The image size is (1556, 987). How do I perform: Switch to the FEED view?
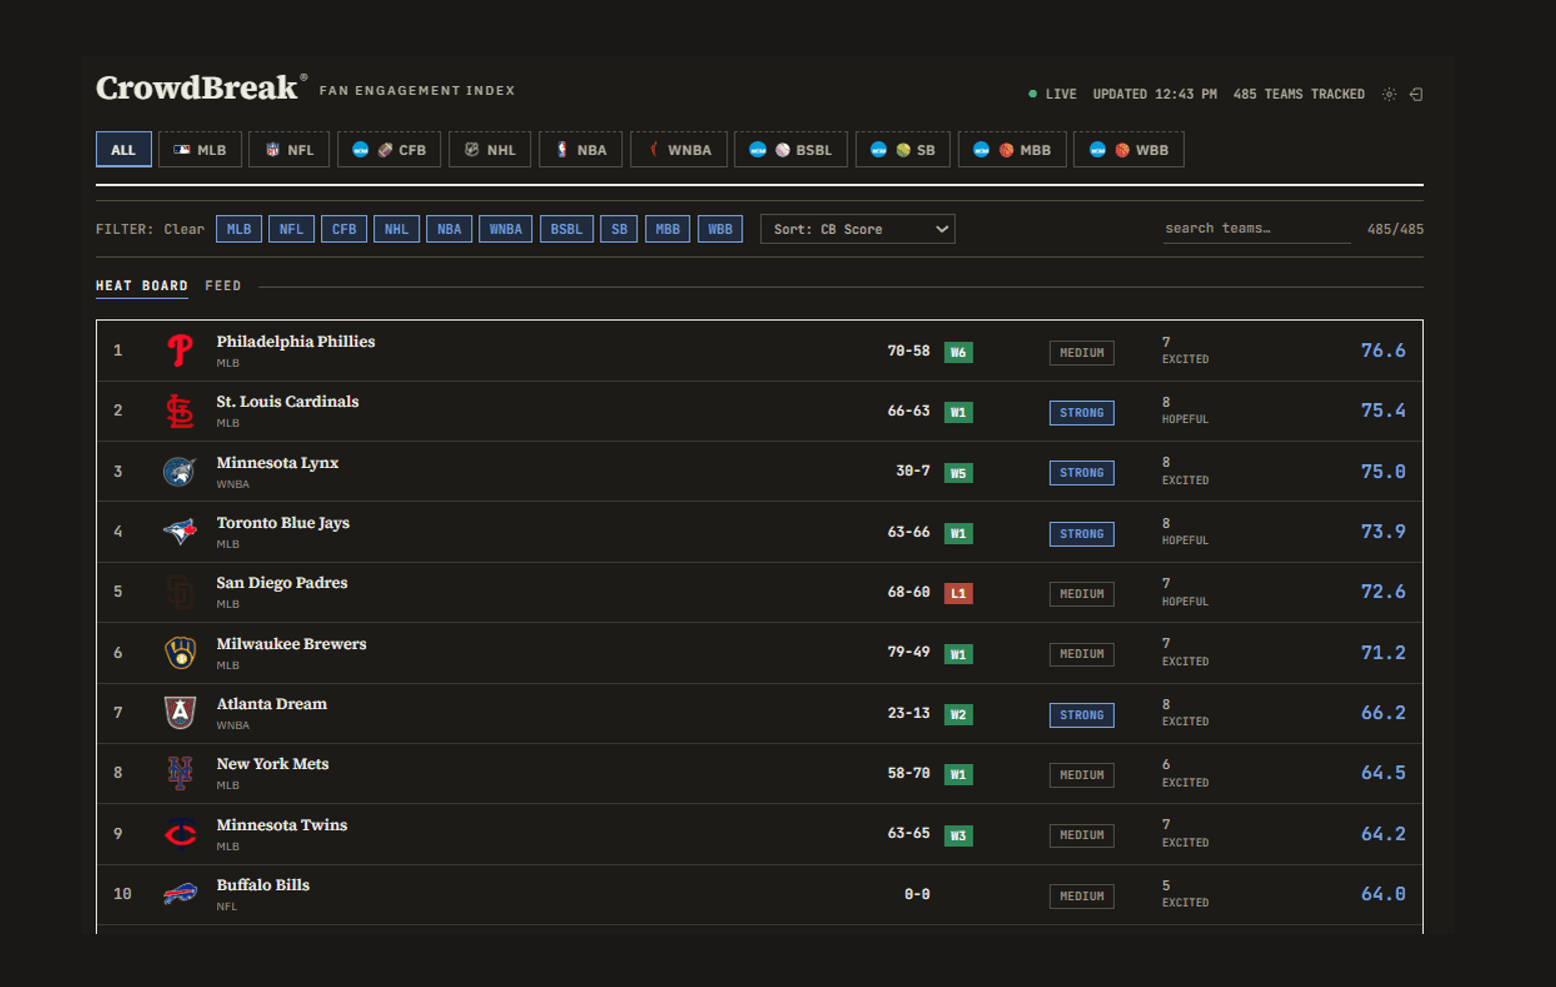[x=223, y=286]
